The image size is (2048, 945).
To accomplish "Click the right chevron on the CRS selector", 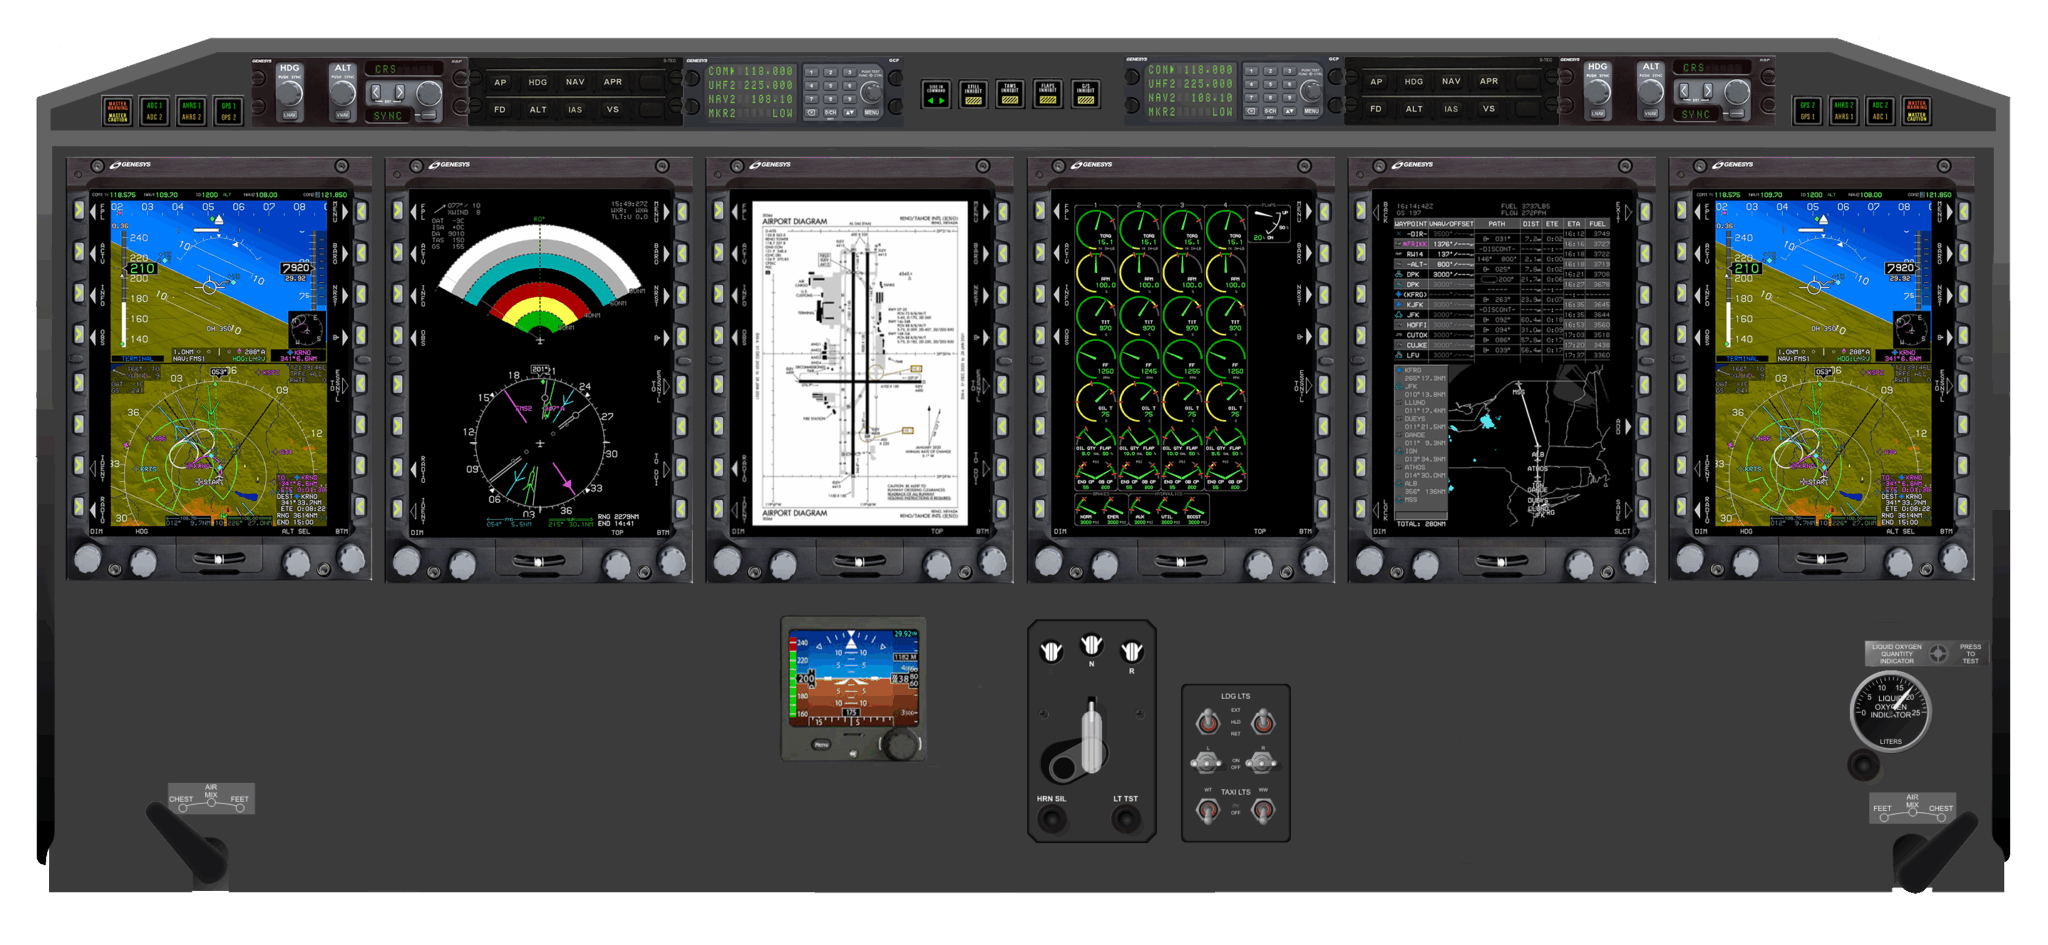I will (x=400, y=92).
